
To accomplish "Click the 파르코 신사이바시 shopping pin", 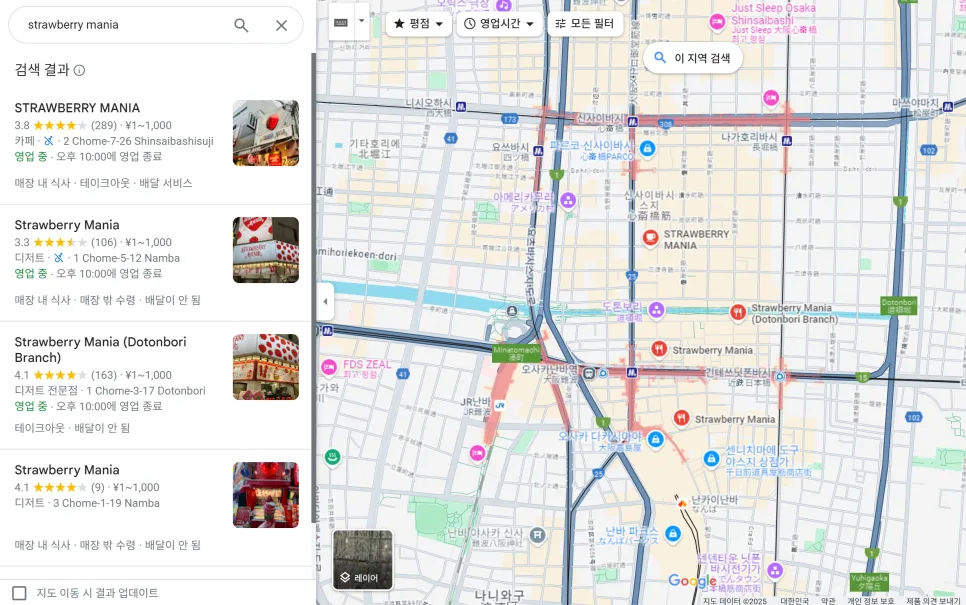I will (647, 148).
